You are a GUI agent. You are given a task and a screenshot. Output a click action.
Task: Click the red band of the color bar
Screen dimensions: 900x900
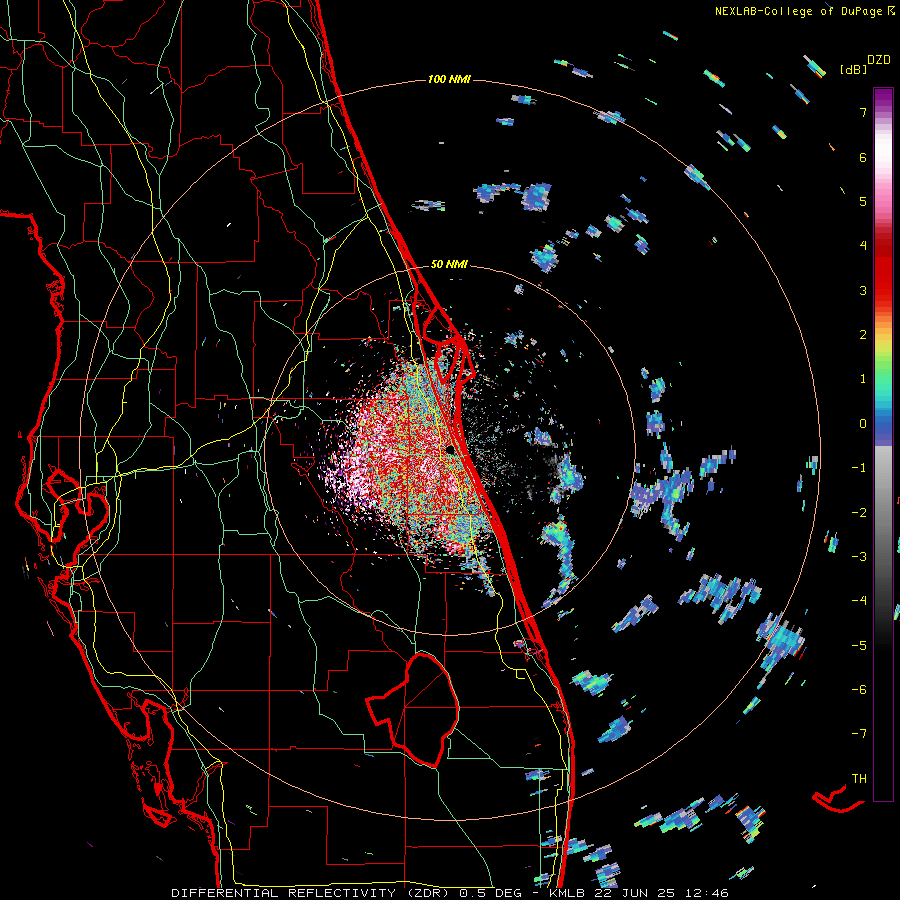883,270
